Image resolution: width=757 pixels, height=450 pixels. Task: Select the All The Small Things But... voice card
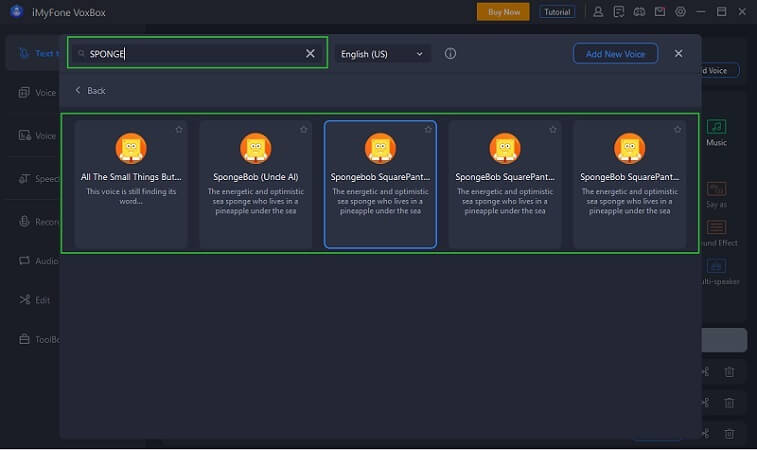tap(131, 184)
